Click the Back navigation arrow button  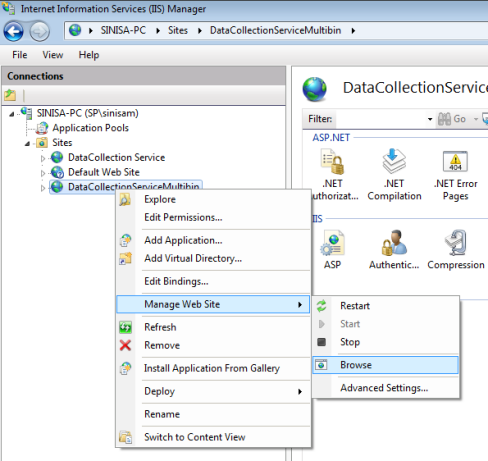[x=13, y=31]
